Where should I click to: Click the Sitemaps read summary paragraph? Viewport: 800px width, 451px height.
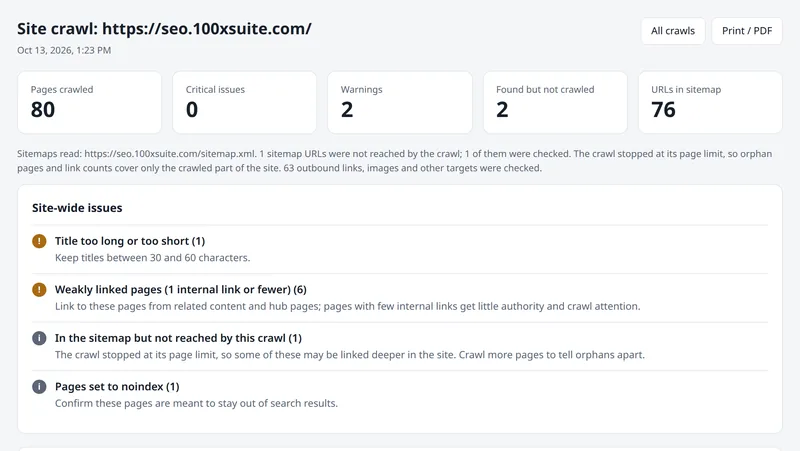(394, 161)
